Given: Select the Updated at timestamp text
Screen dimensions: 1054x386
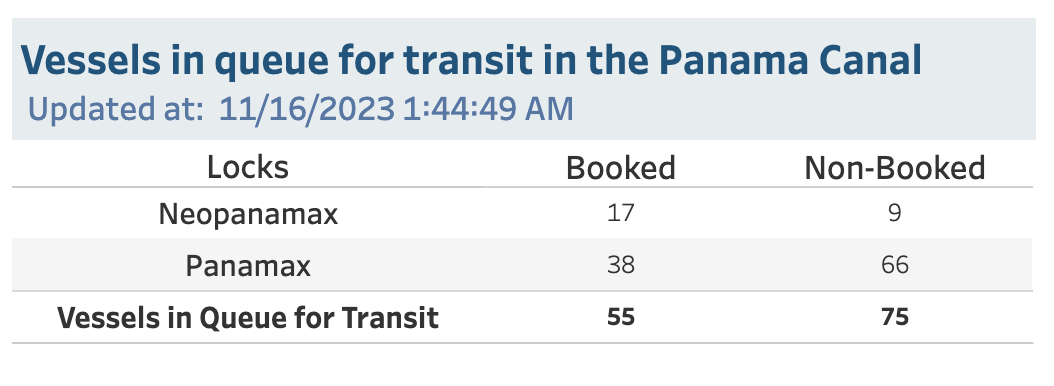Looking at the screenshot, I should 300,108.
